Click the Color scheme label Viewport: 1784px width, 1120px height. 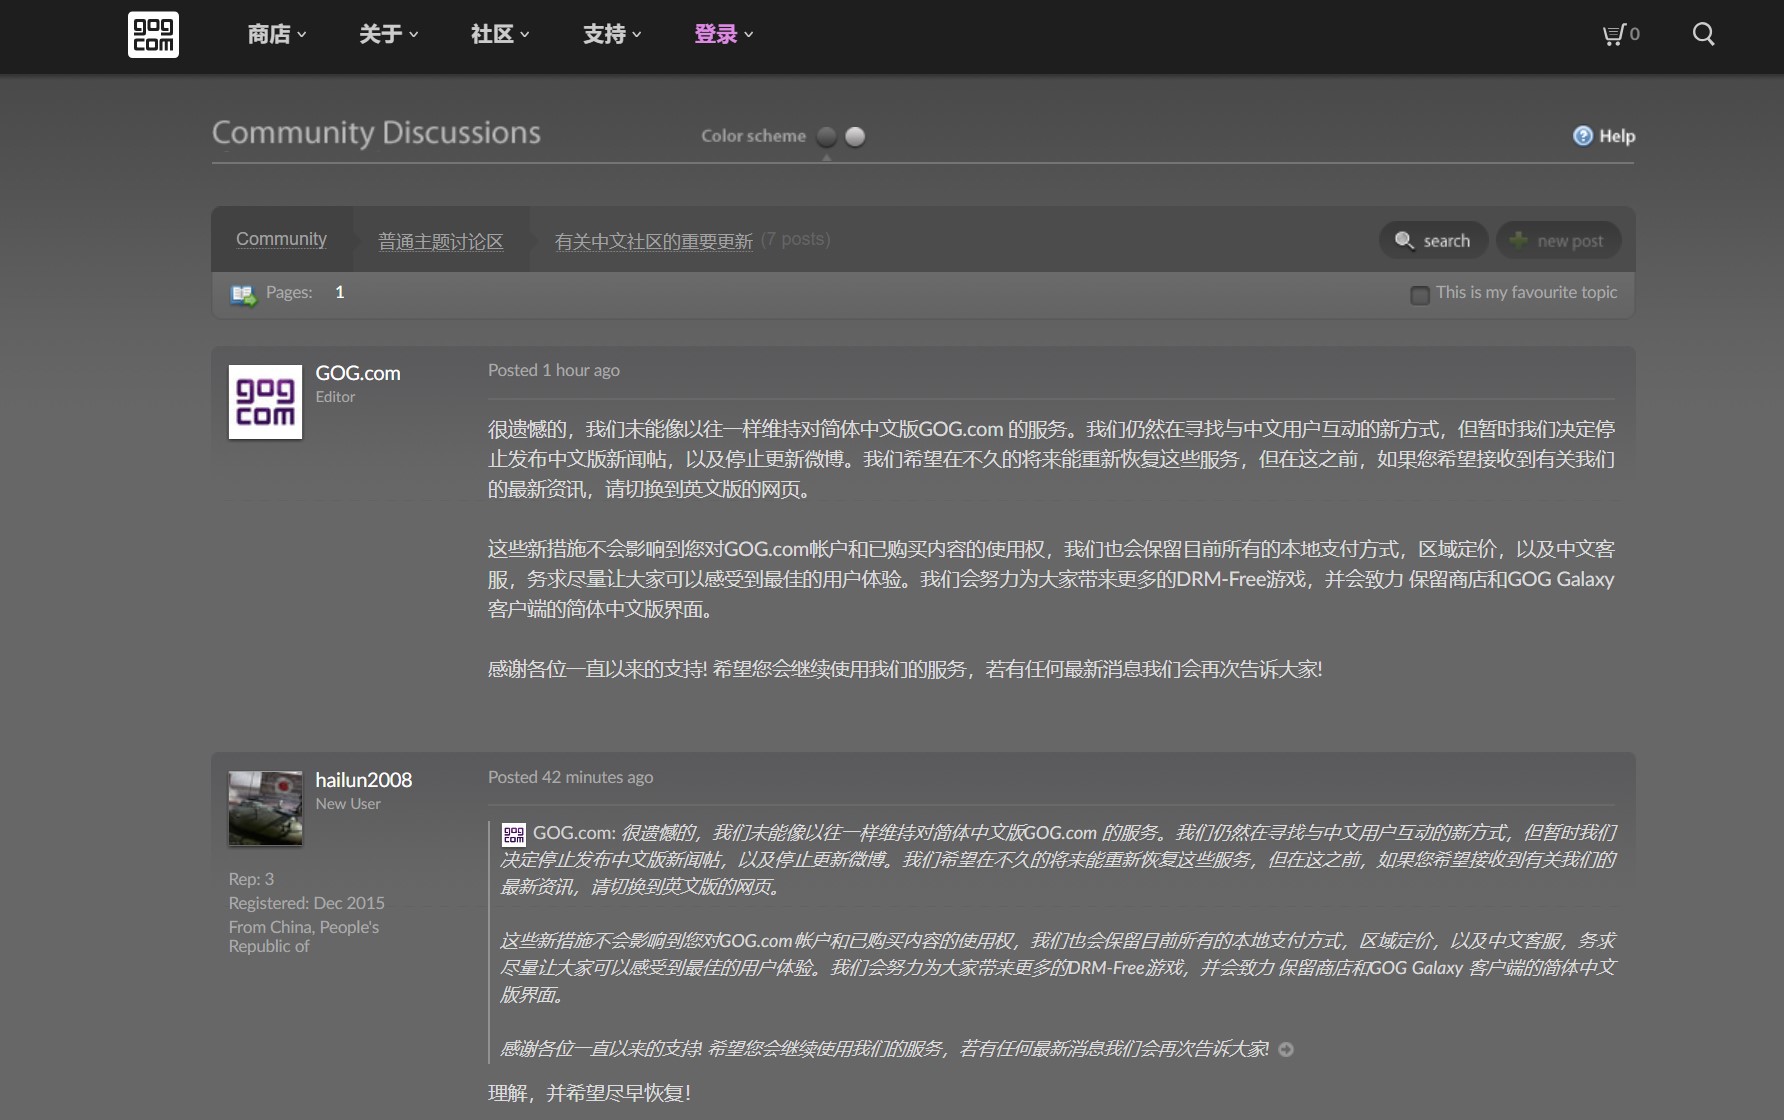[x=753, y=136]
